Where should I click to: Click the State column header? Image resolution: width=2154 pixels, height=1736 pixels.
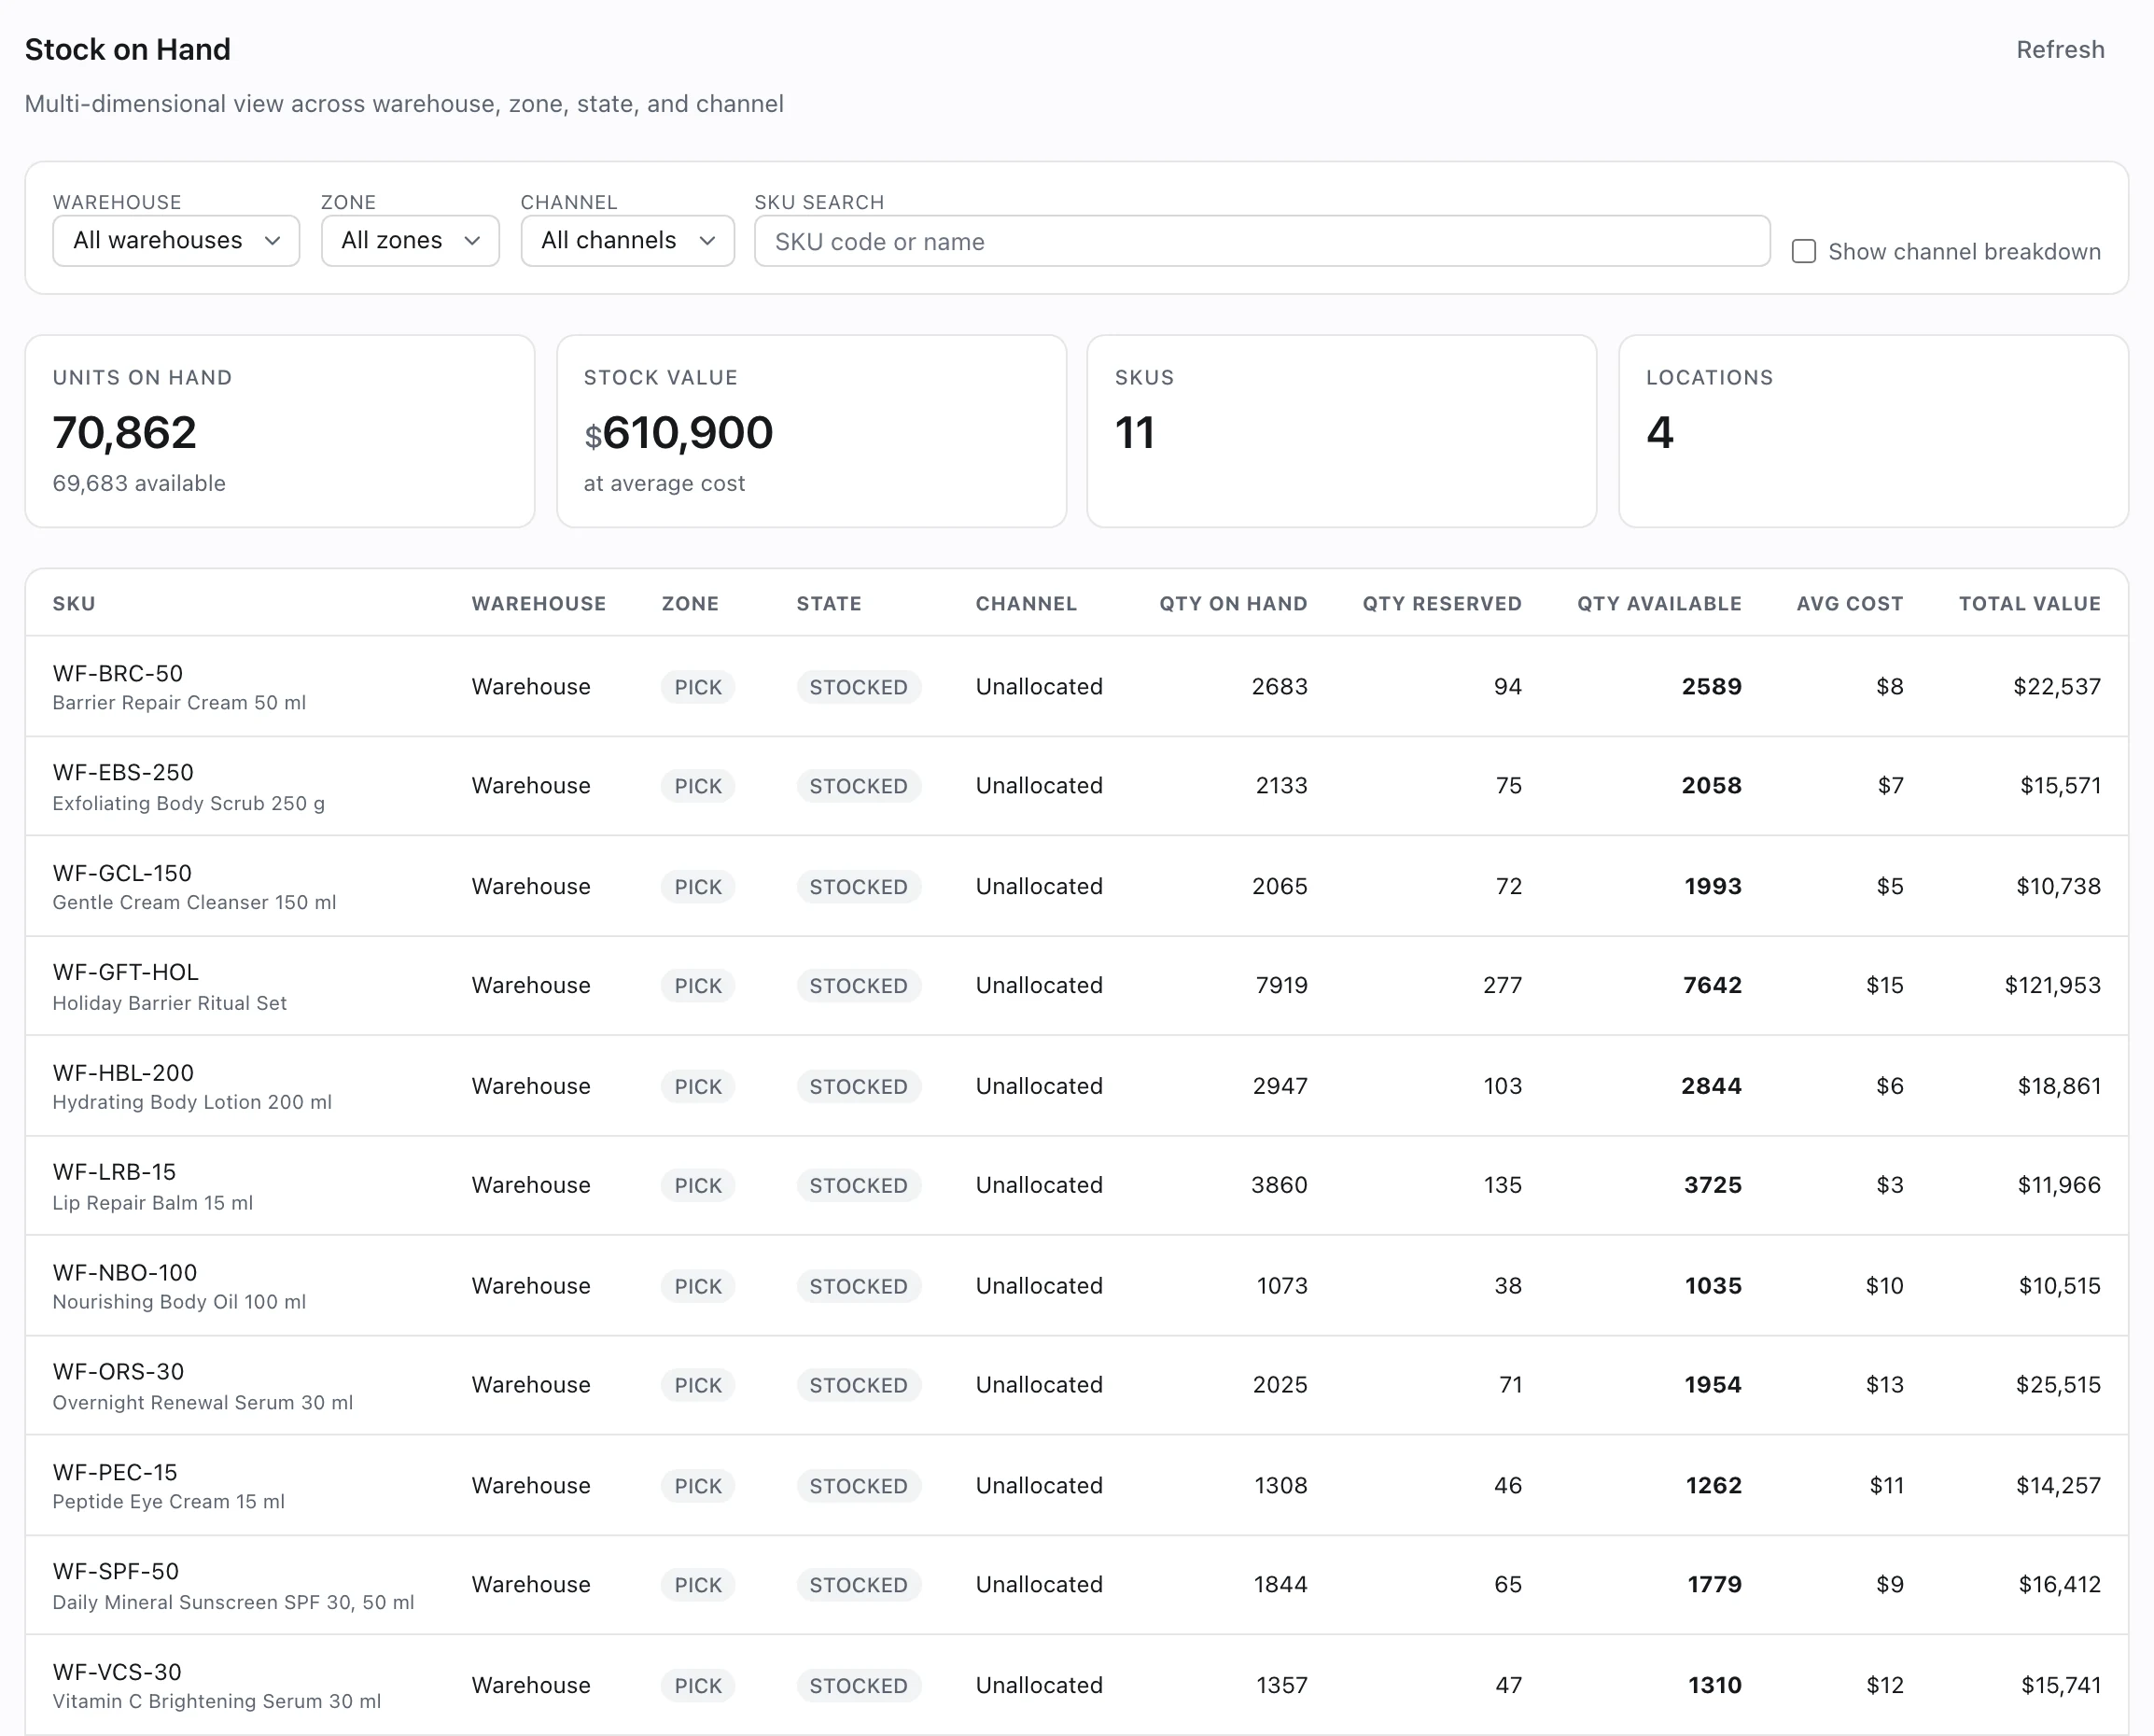pyautogui.click(x=829, y=603)
